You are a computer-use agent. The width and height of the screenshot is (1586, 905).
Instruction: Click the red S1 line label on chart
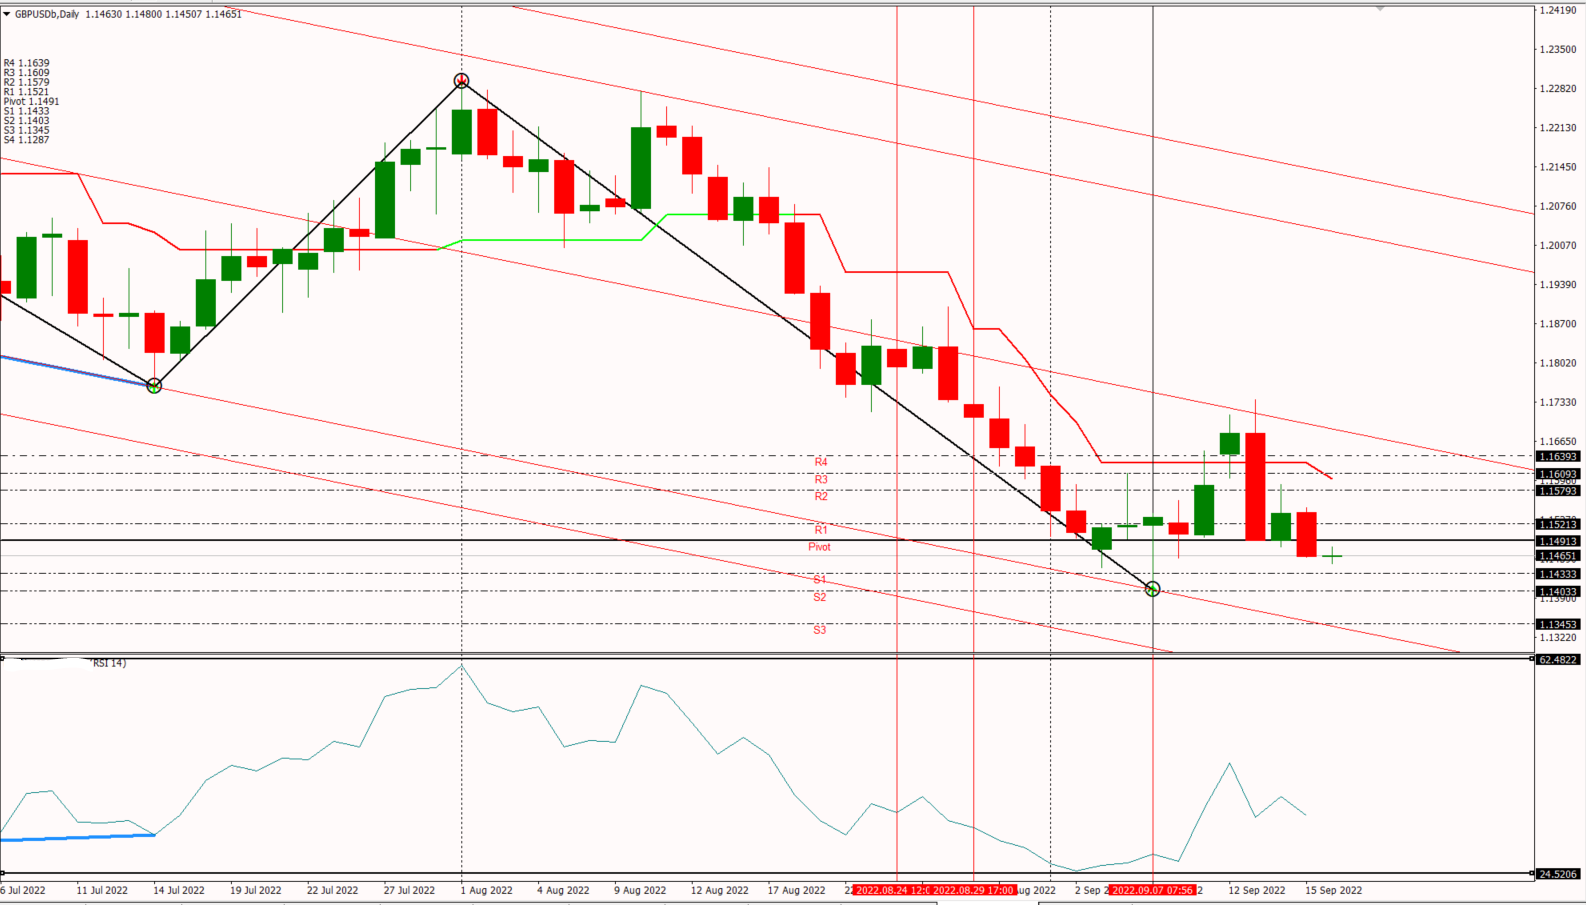tap(820, 580)
